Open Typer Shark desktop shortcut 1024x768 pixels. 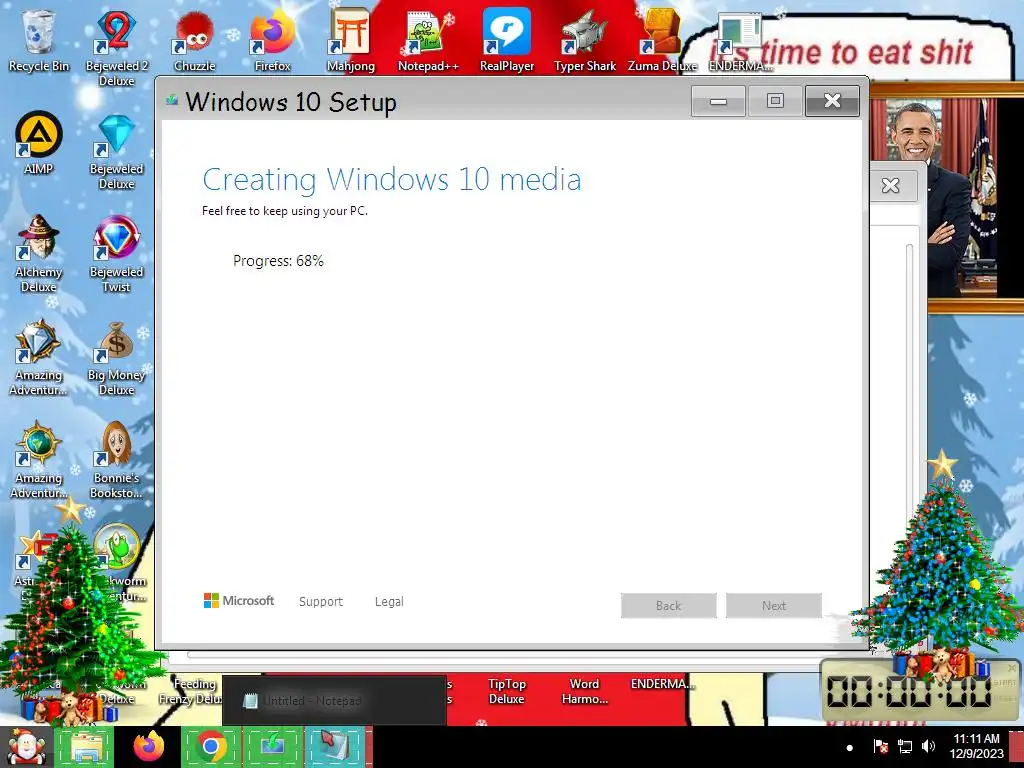(x=584, y=40)
